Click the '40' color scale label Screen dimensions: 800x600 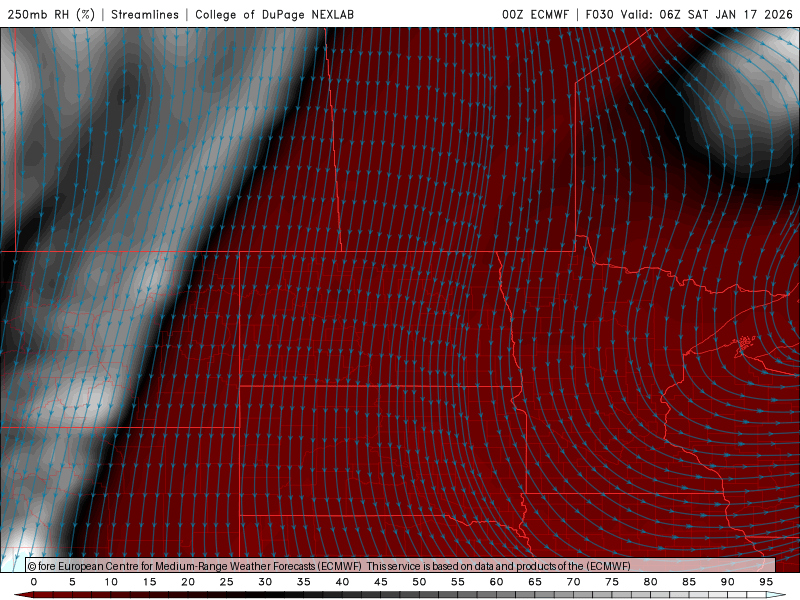point(342,582)
